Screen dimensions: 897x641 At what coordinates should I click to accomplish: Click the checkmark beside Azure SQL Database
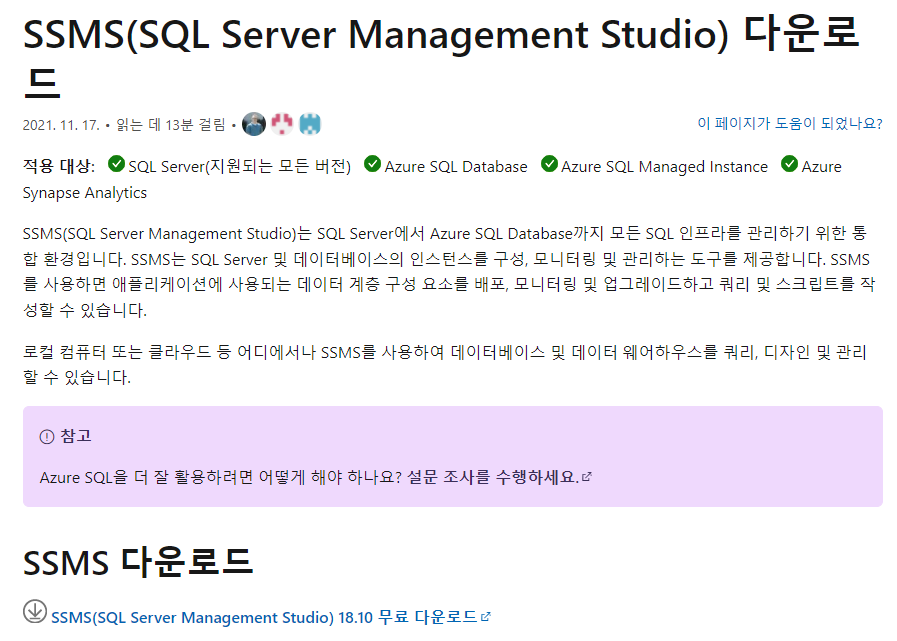click(372, 164)
